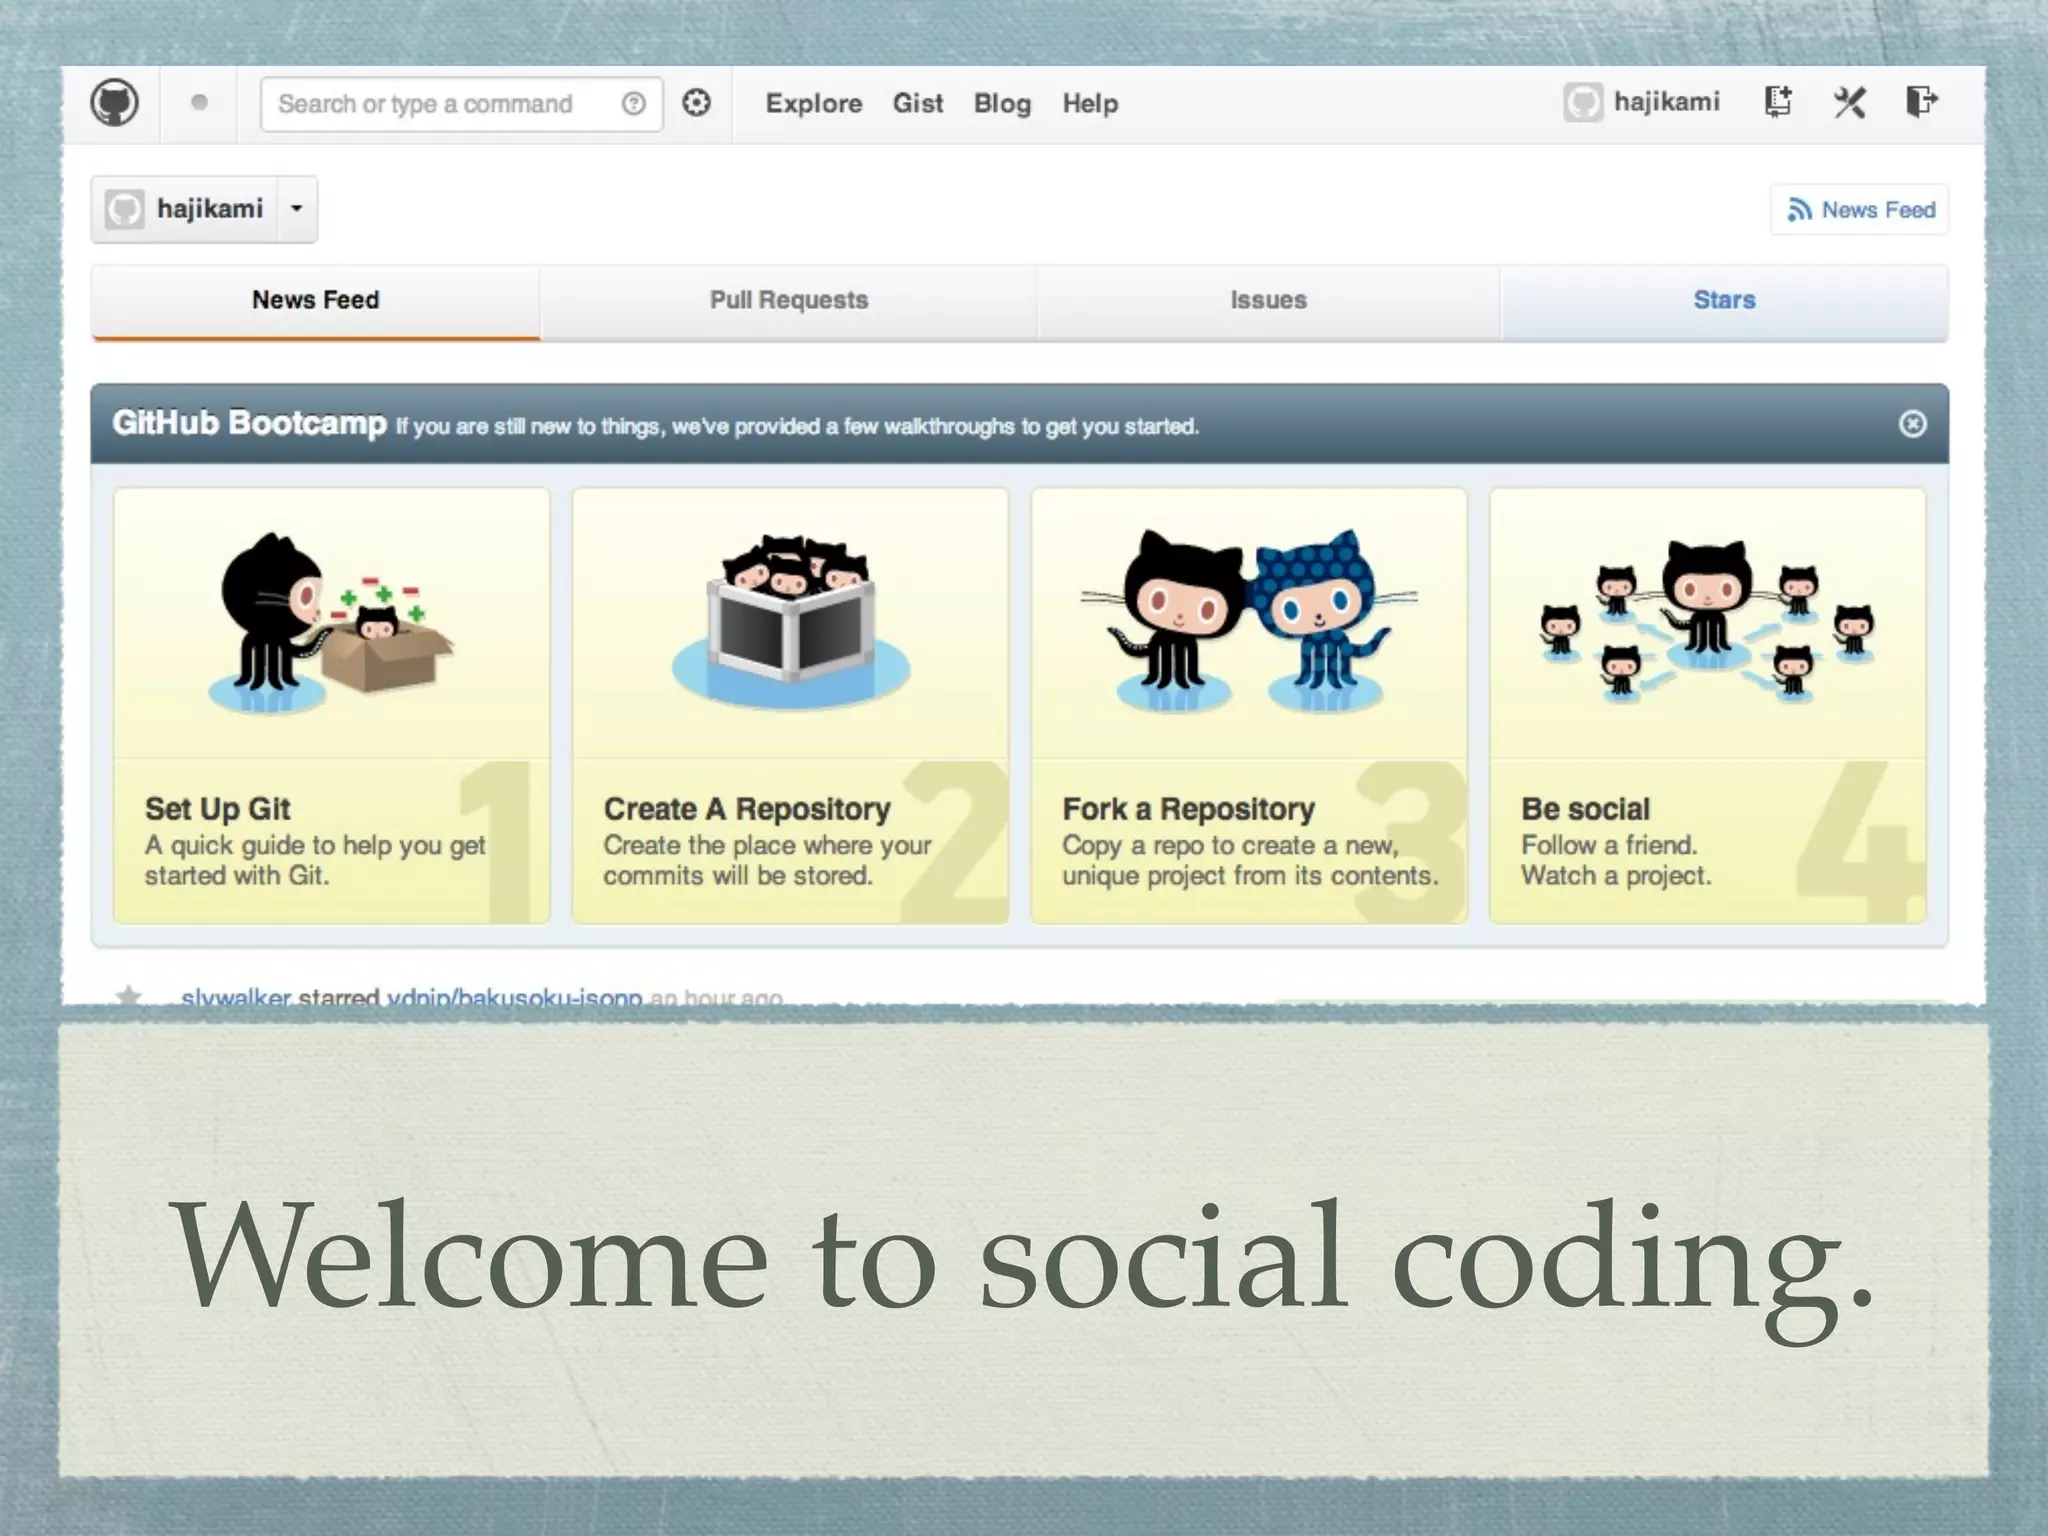Screen dimensions: 2048x1536
Task: Click the RSS News Feed button
Action: (x=1860, y=210)
